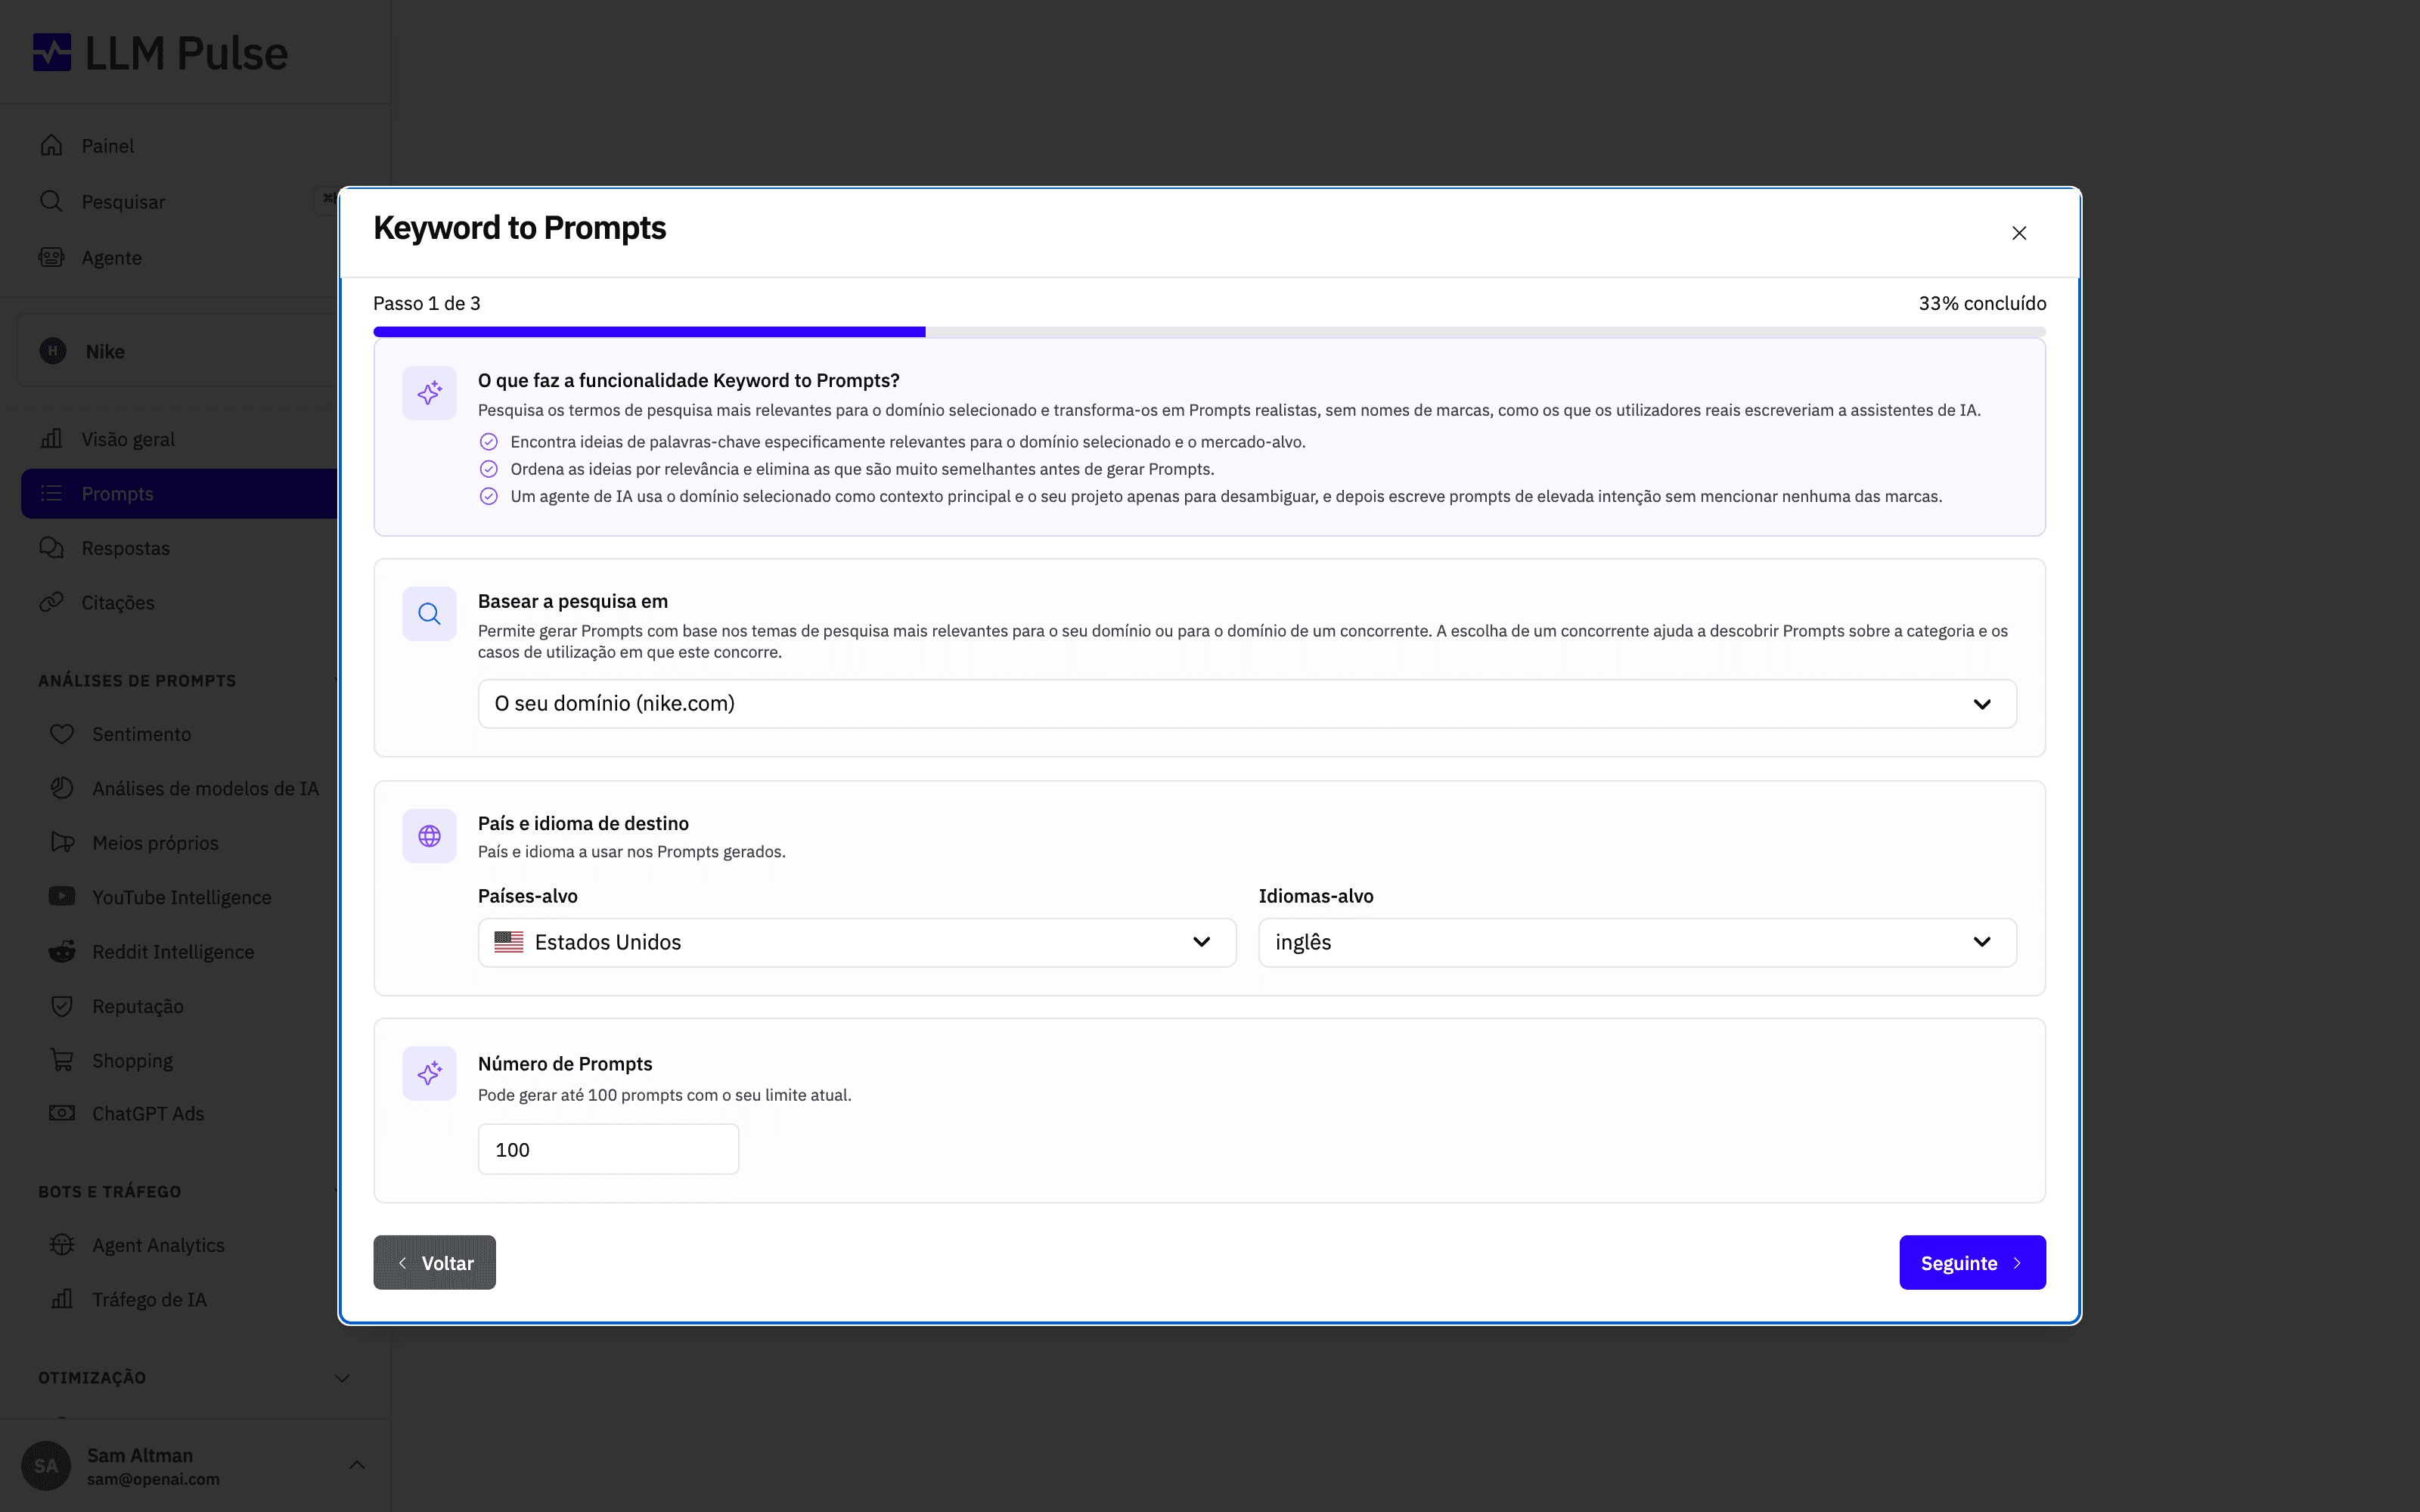Click the Meios próprios flag icon
2420x1512 pixels.
[x=62, y=842]
